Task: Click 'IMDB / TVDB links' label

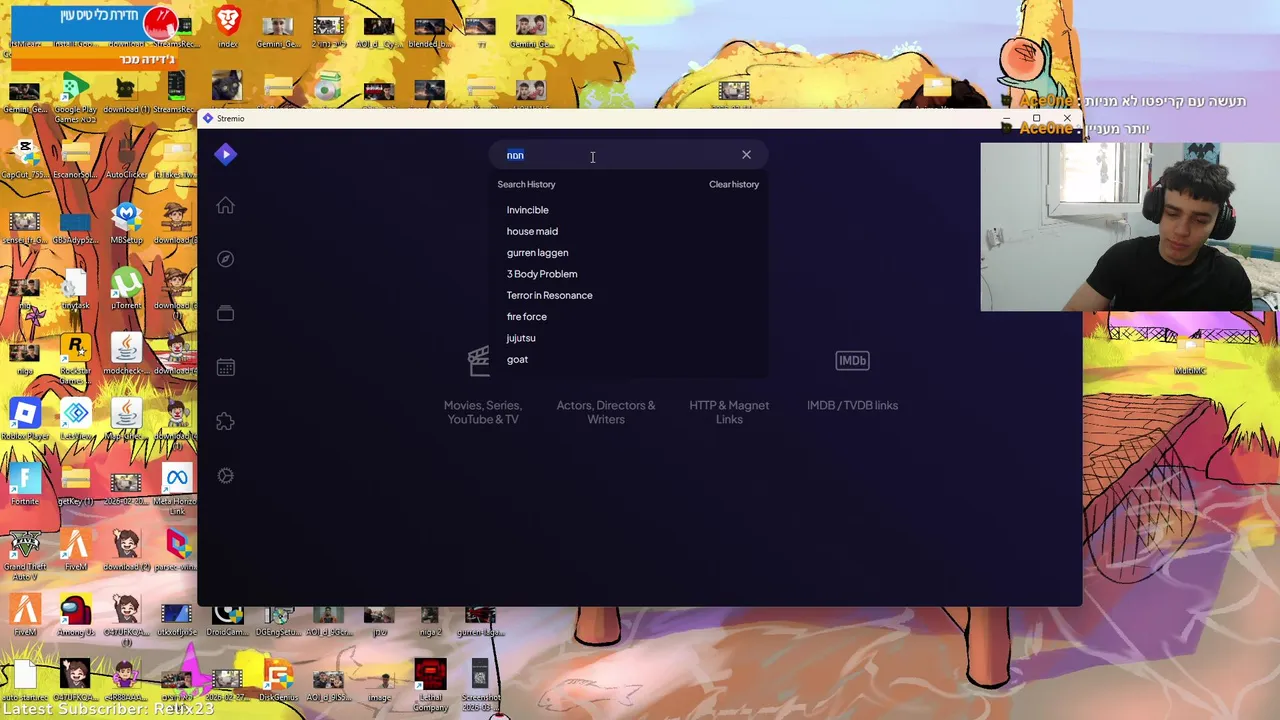Action: point(852,405)
